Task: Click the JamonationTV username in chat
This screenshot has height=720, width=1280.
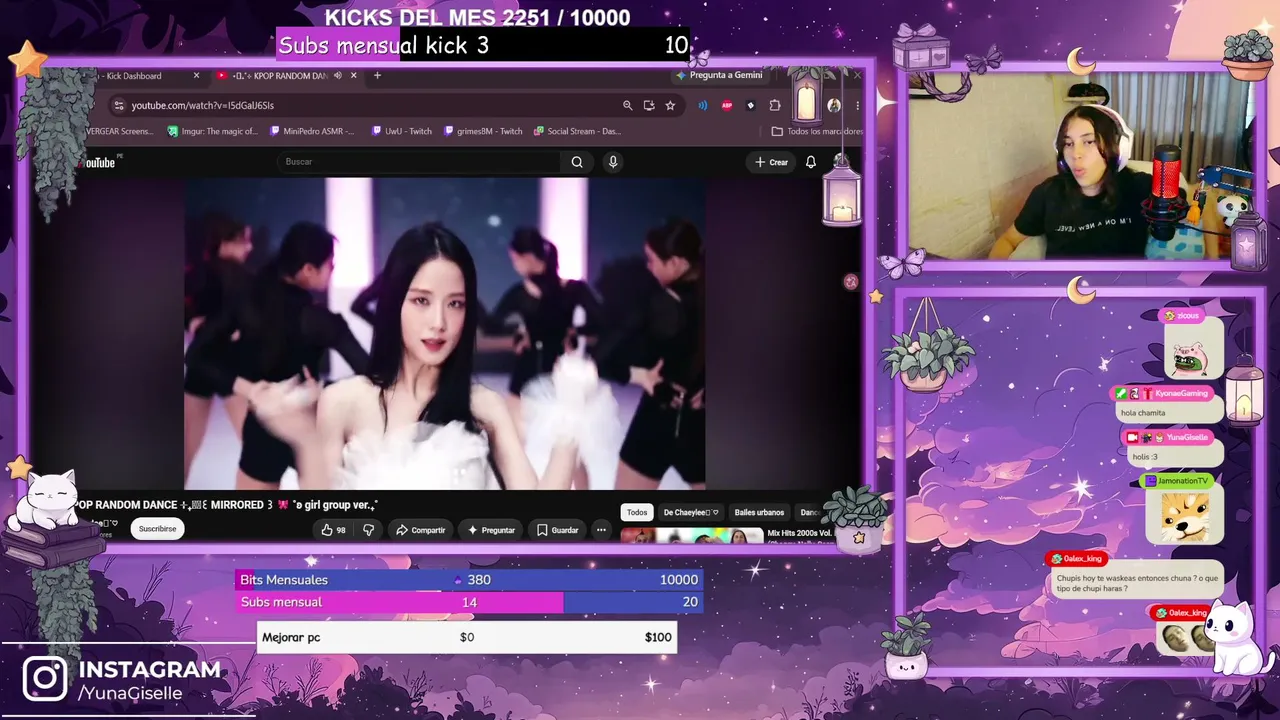Action: pyautogui.click(x=1183, y=481)
